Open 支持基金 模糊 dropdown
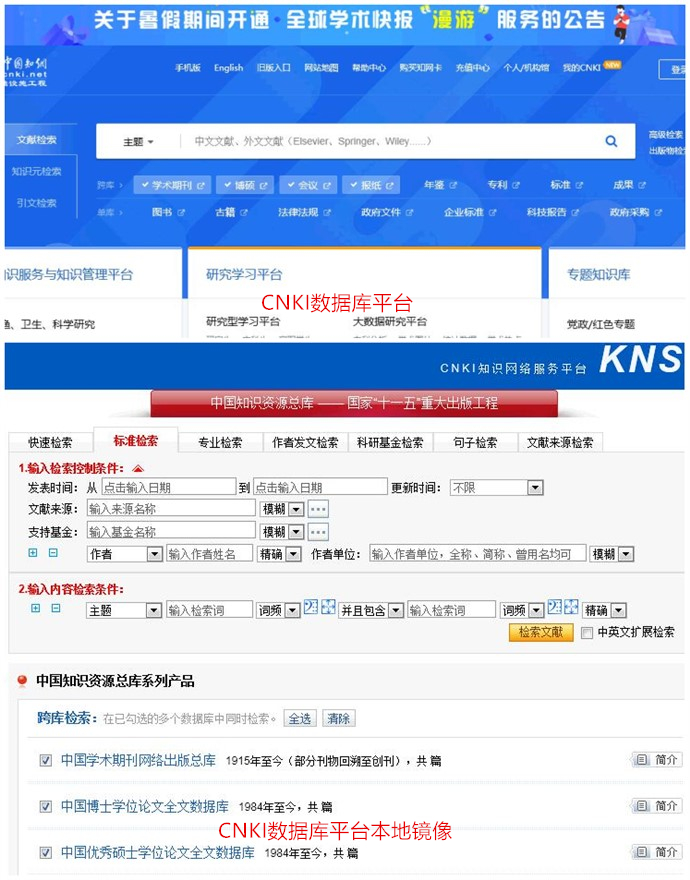Image resolution: width=690 pixels, height=880 pixels. point(282,531)
